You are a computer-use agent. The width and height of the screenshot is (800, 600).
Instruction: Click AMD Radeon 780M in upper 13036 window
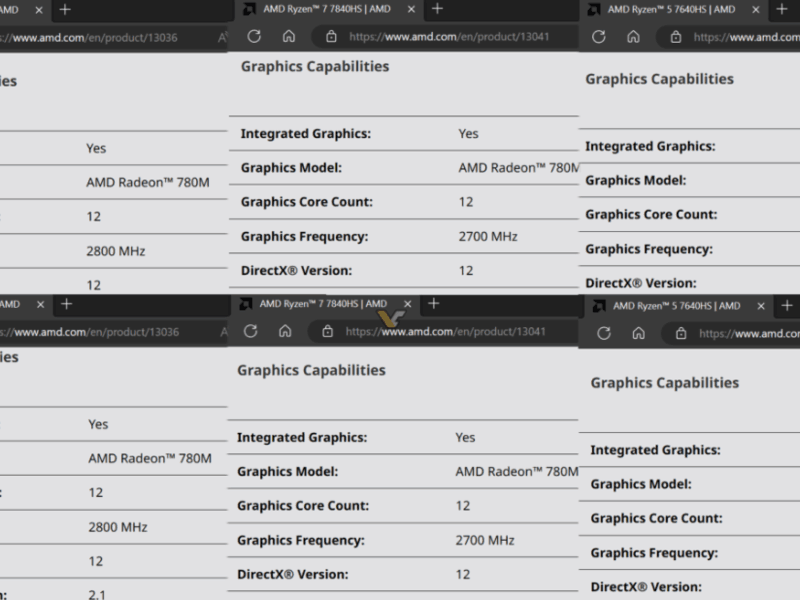pyautogui.click(x=148, y=183)
